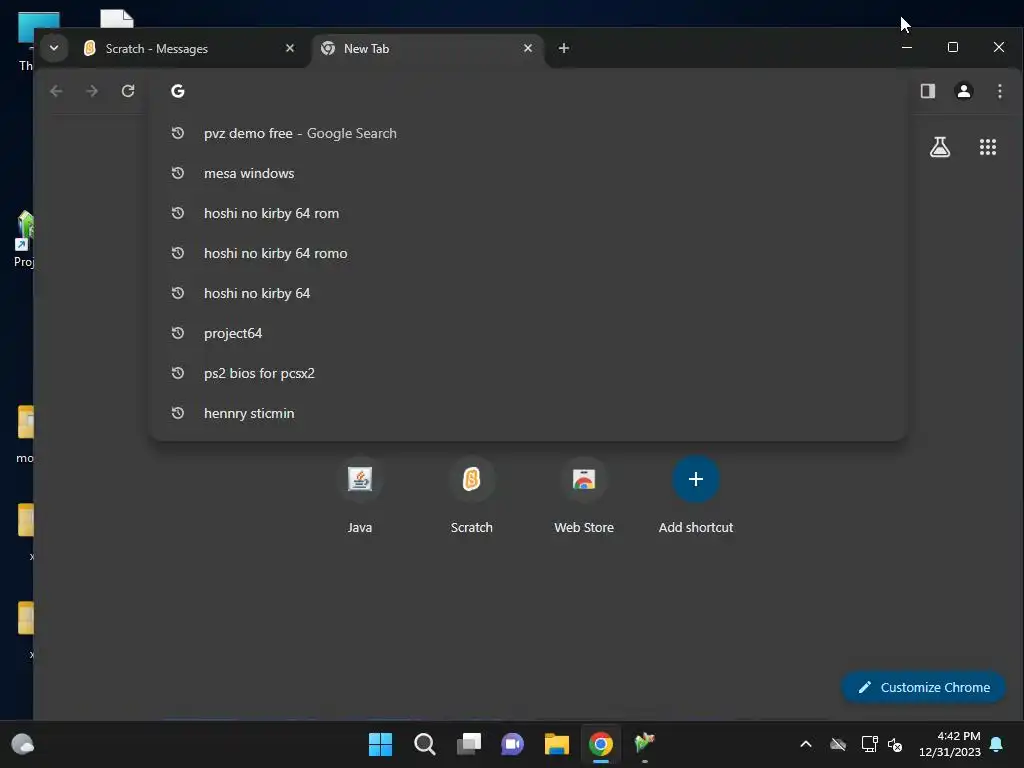Close the Scratch - Messages tab
The image size is (1024, 768).
pos(290,48)
